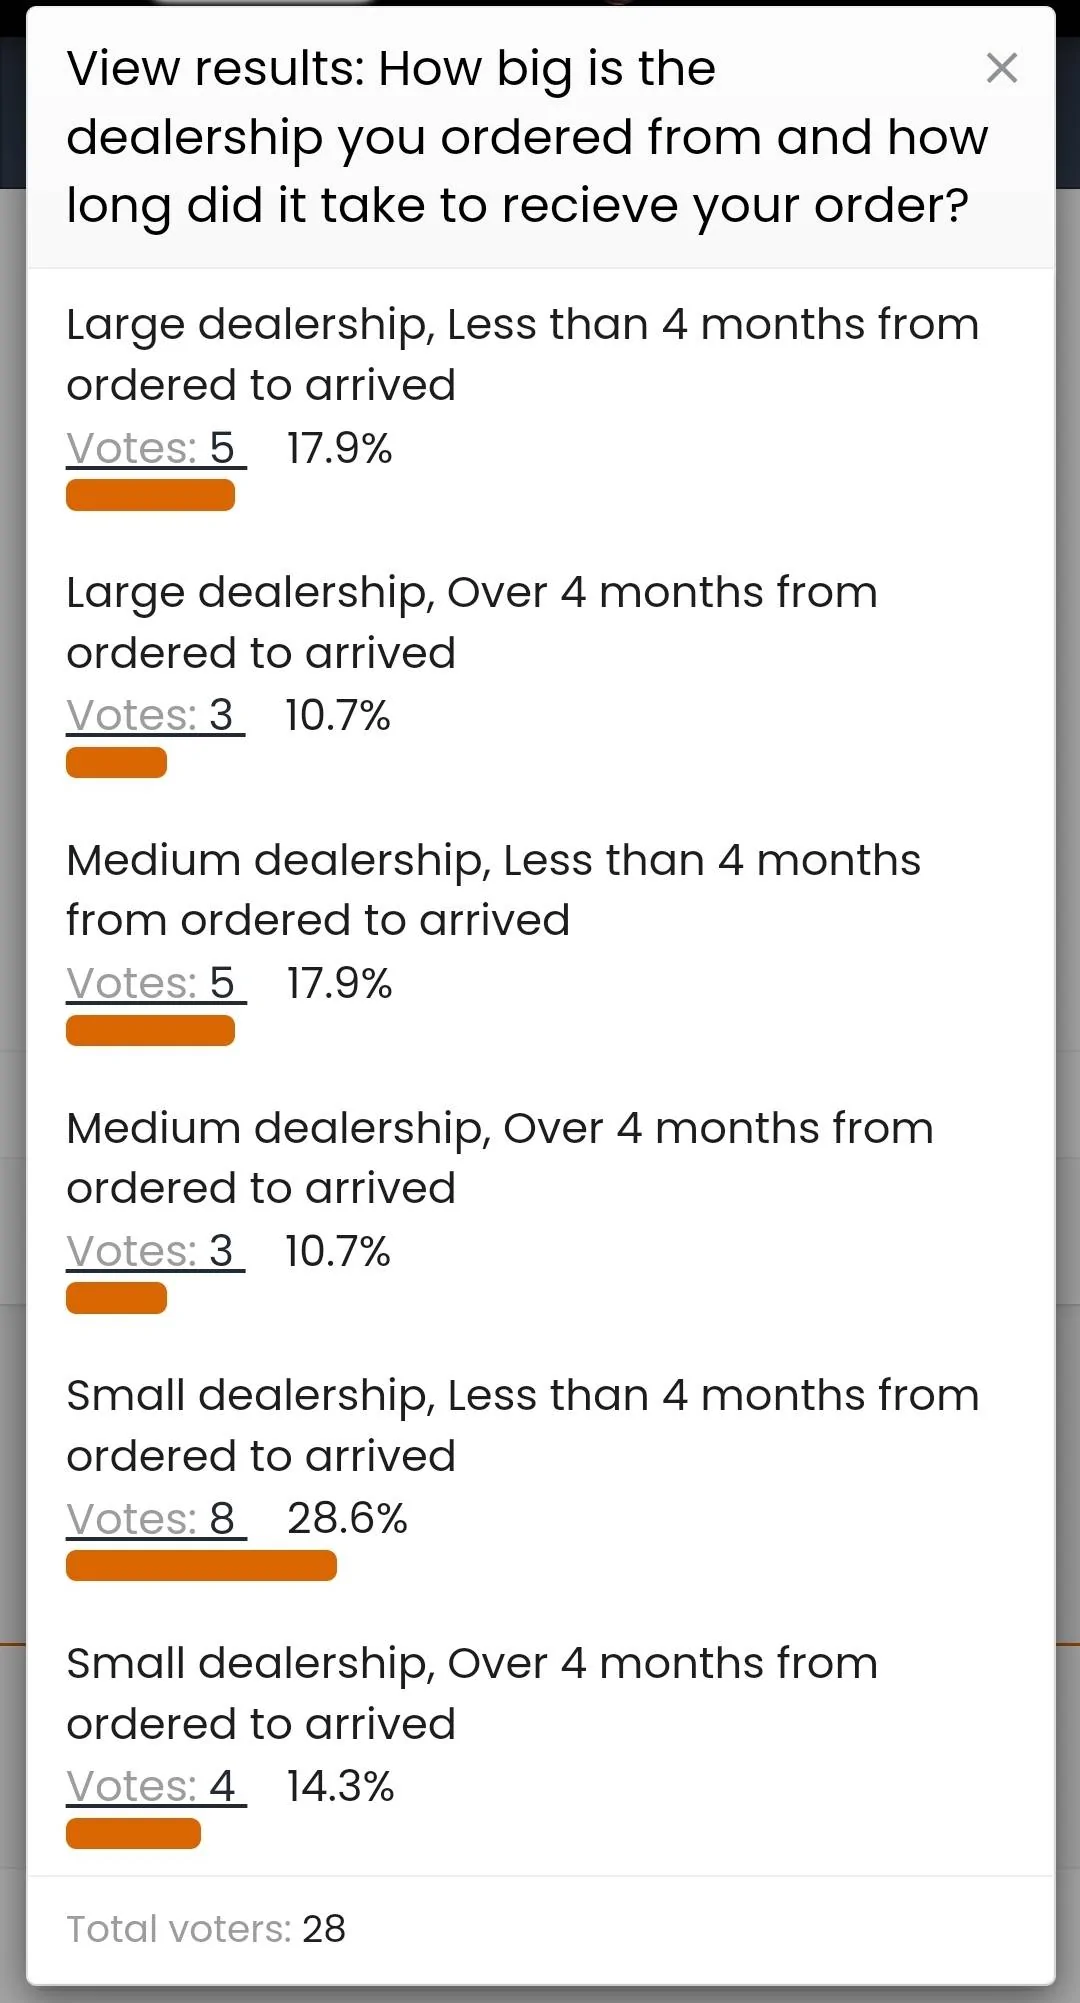This screenshot has width=1080, height=2003.
Task: Open votes for Small dealership, Over 4 months
Action: (155, 1787)
